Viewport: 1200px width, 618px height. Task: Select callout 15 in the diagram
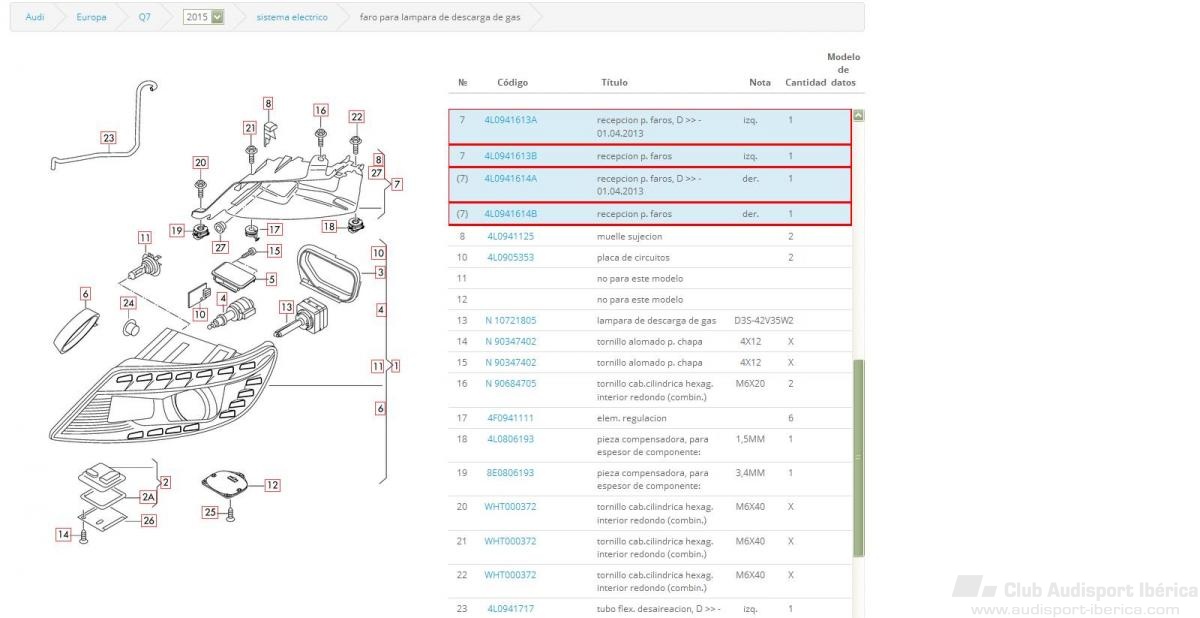[274, 251]
